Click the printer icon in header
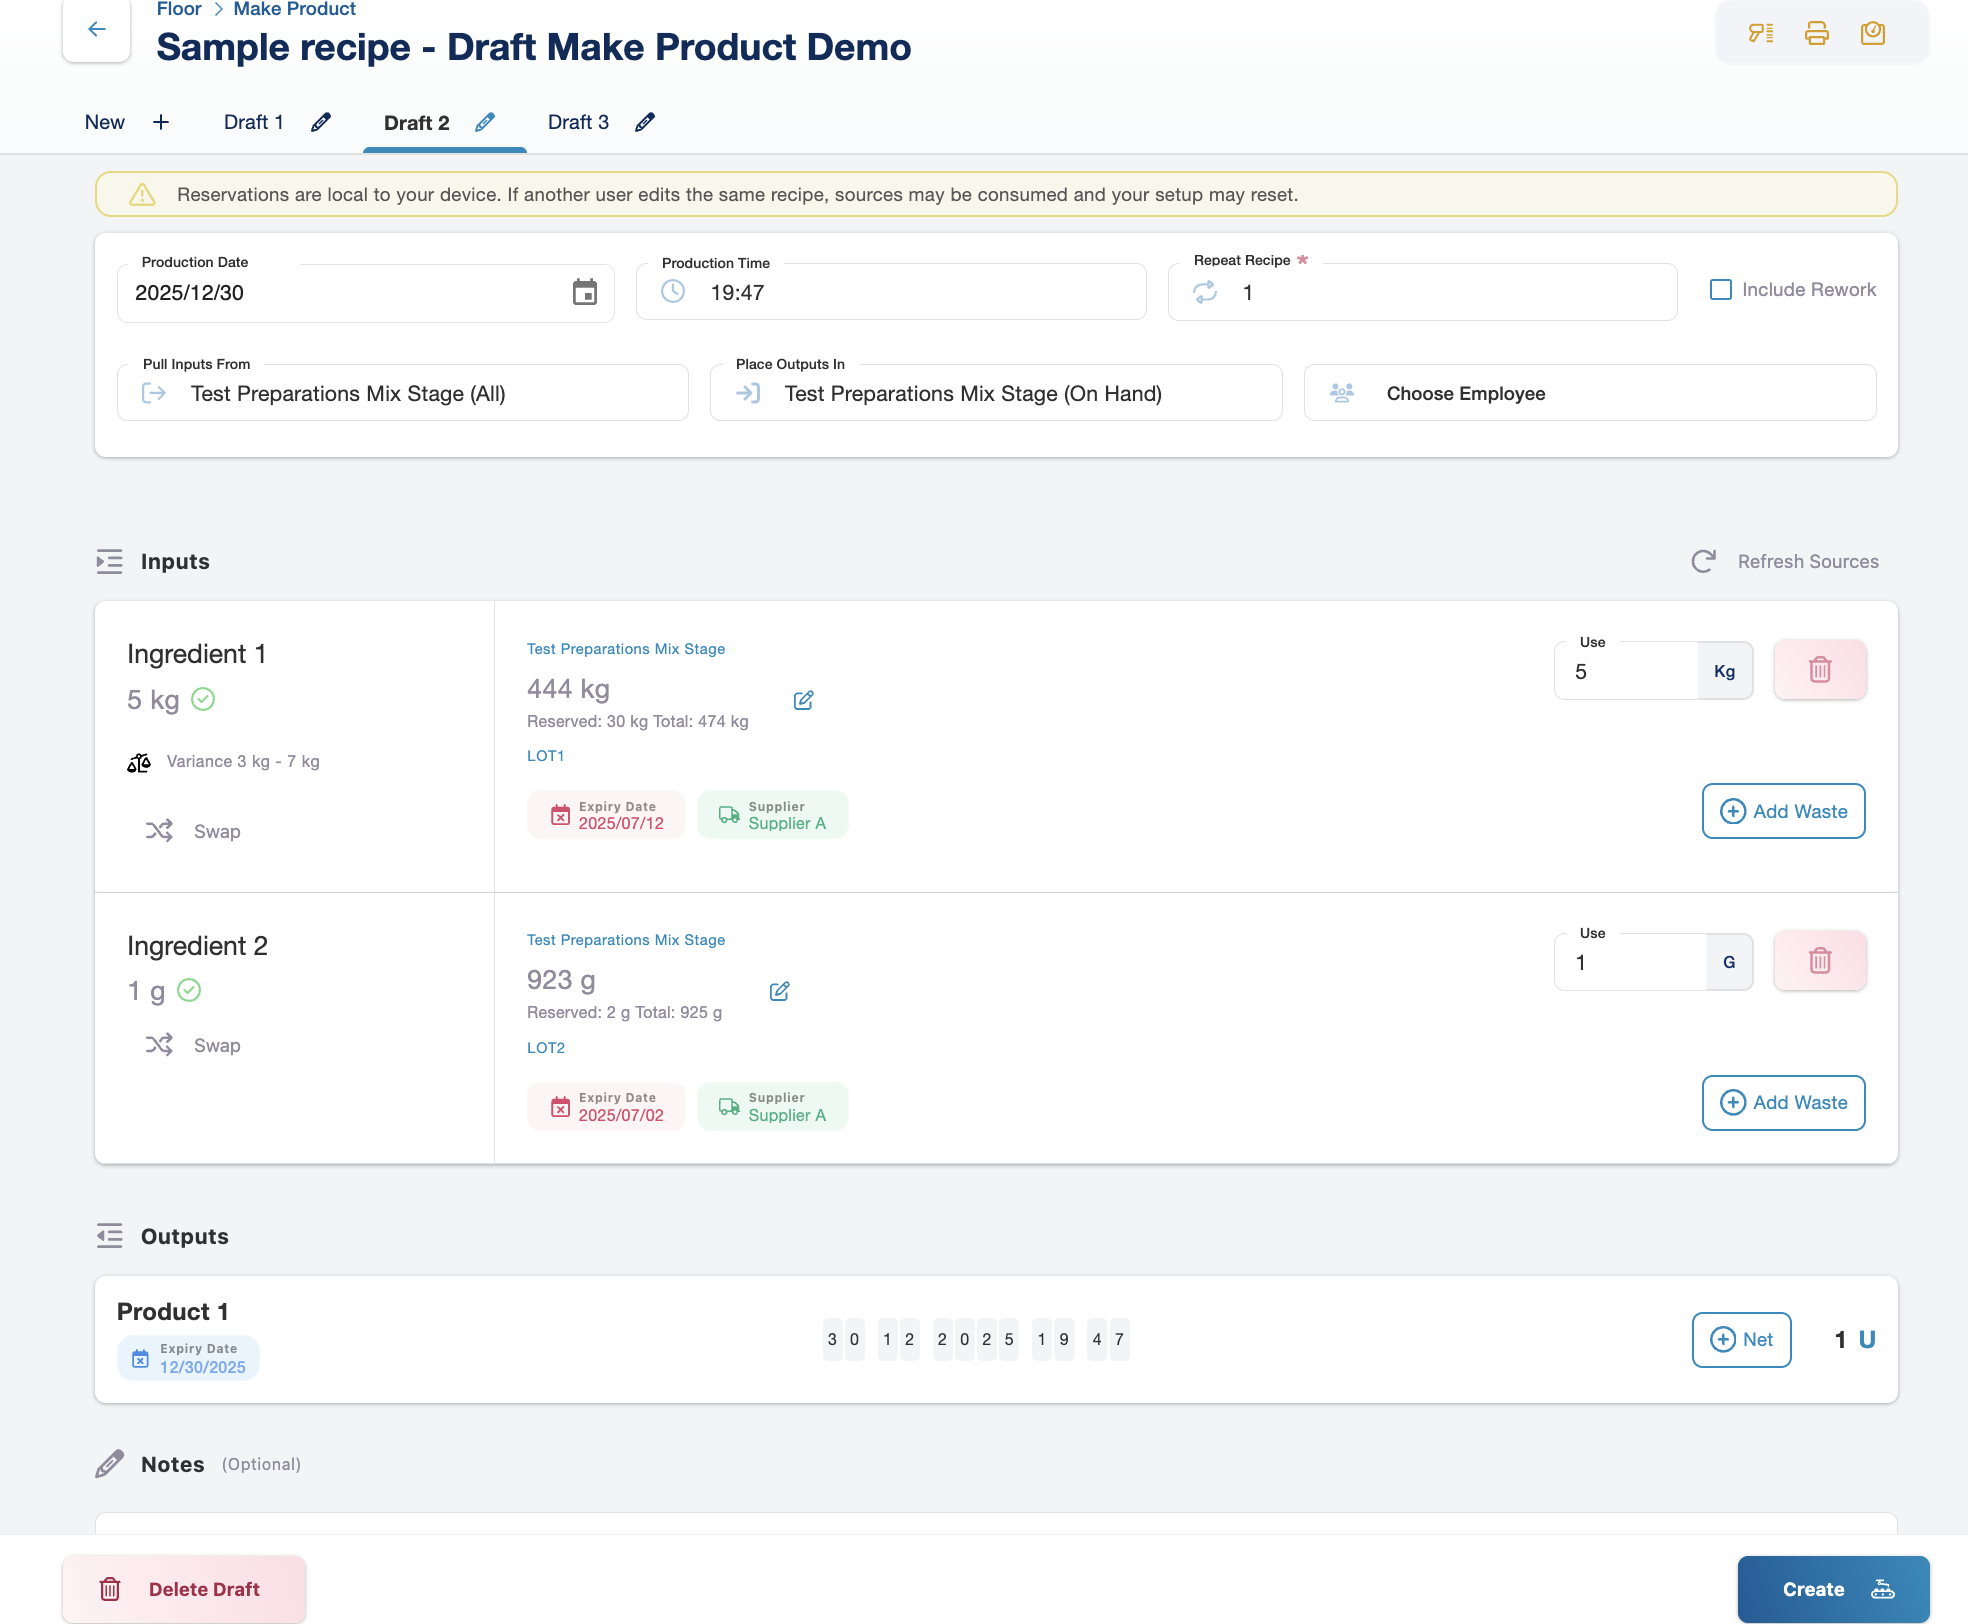The image size is (1968, 1624). pyautogui.click(x=1816, y=34)
